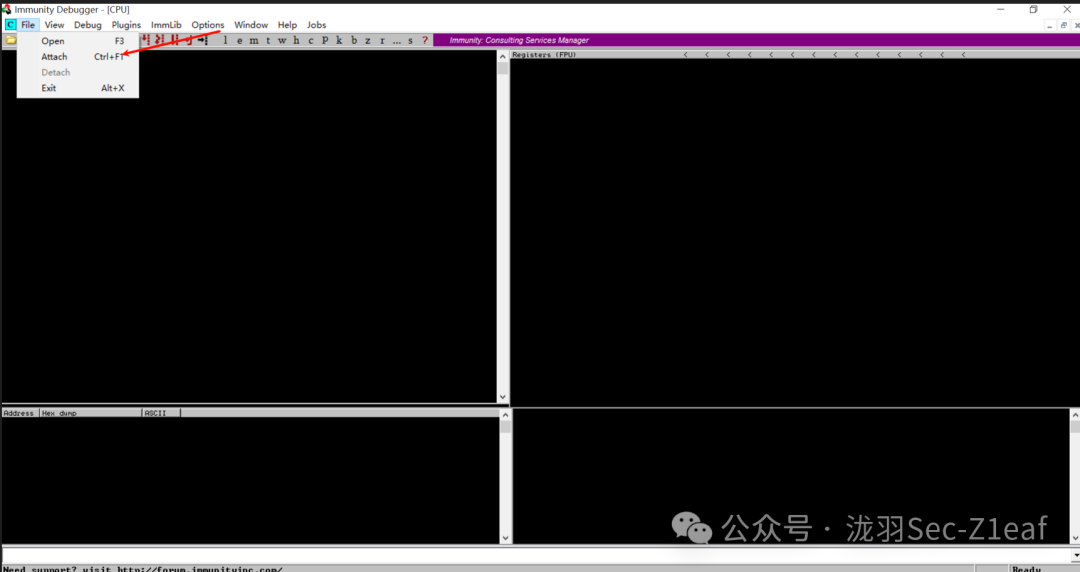Open the command box history dropdown arrow
Screen dimensions: 1080x572
[1075, 555]
